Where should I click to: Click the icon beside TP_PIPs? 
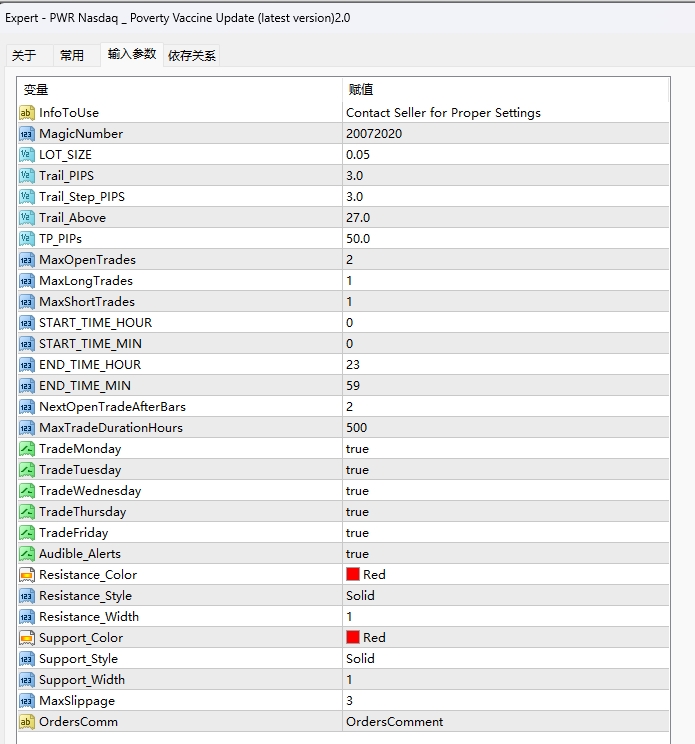tap(27, 239)
